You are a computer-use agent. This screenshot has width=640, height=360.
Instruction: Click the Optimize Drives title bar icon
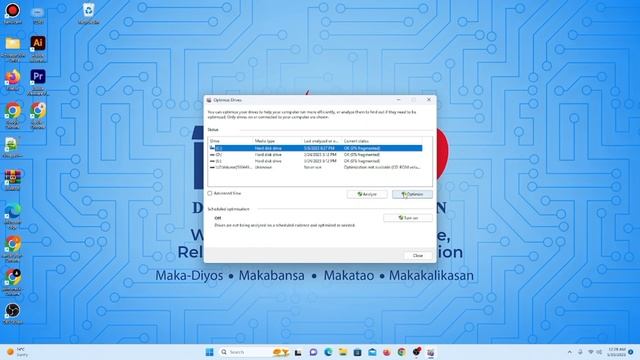(209, 100)
